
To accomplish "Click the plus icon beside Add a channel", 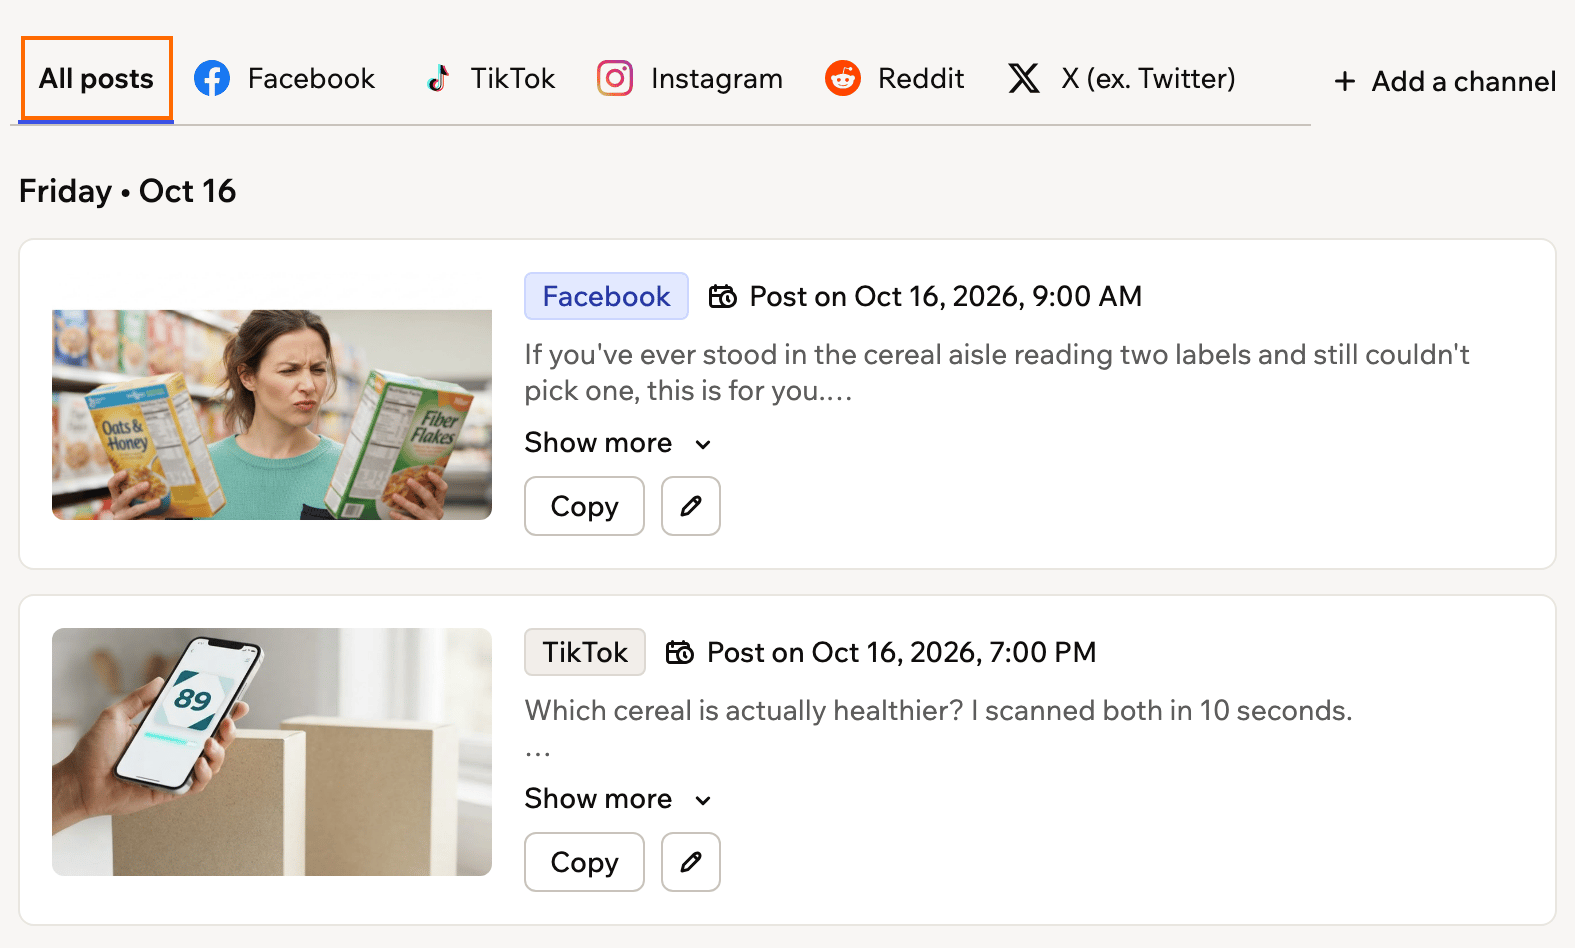I will pos(1345,81).
